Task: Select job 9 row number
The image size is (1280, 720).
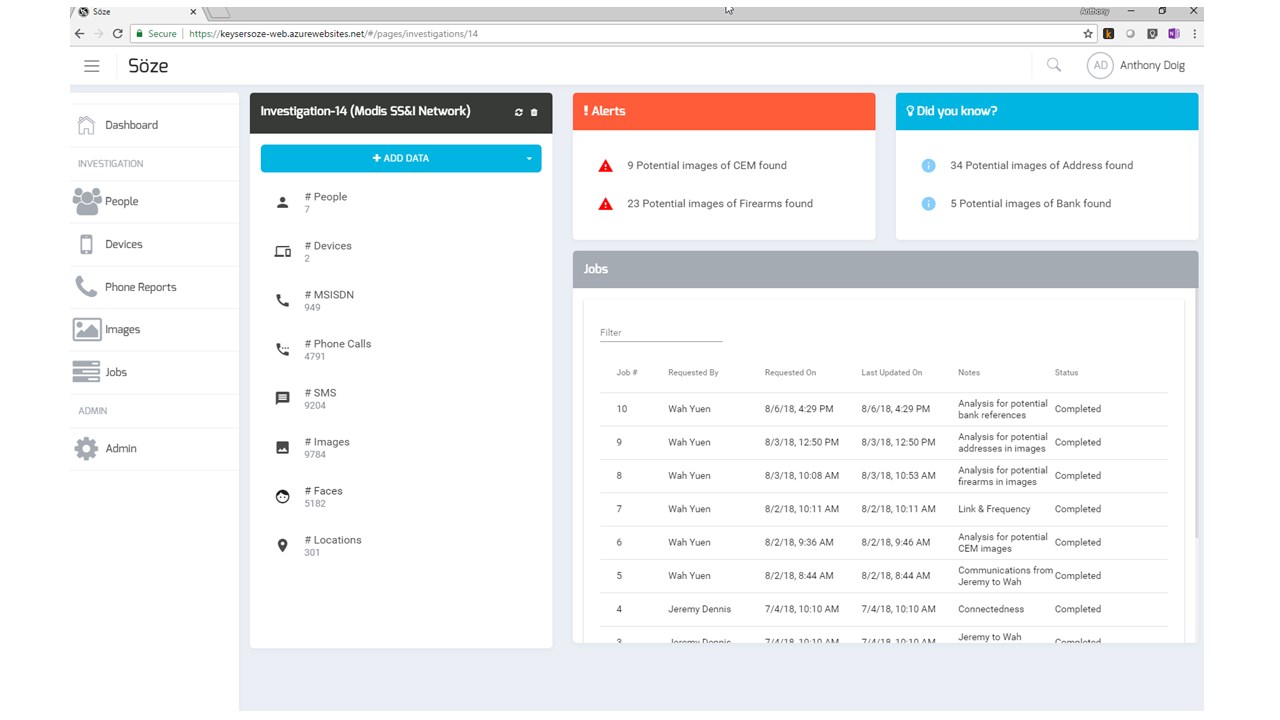Action: [619, 442]
